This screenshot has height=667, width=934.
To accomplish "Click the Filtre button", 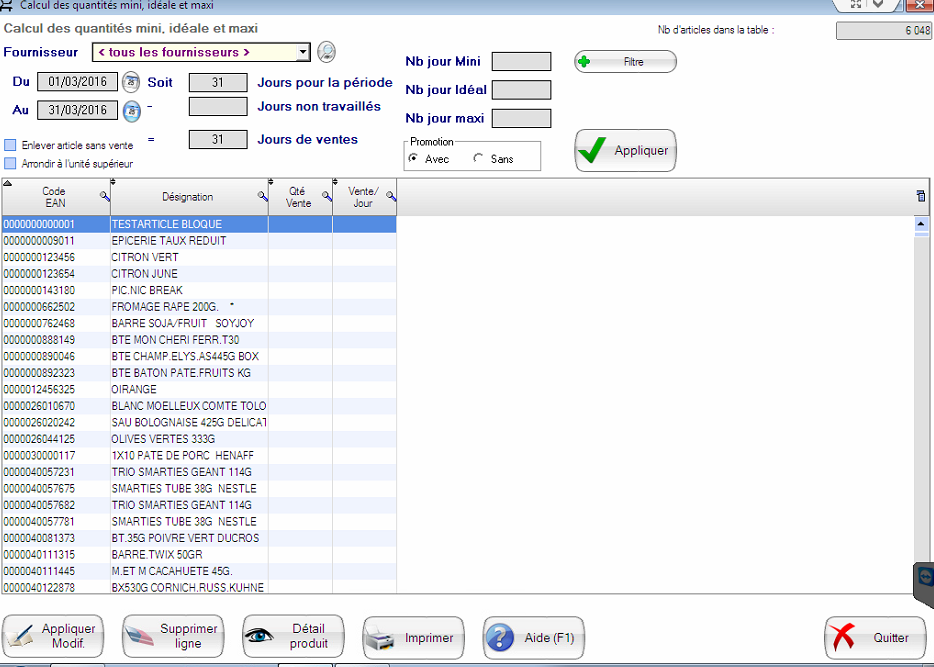I will [625, 62].
